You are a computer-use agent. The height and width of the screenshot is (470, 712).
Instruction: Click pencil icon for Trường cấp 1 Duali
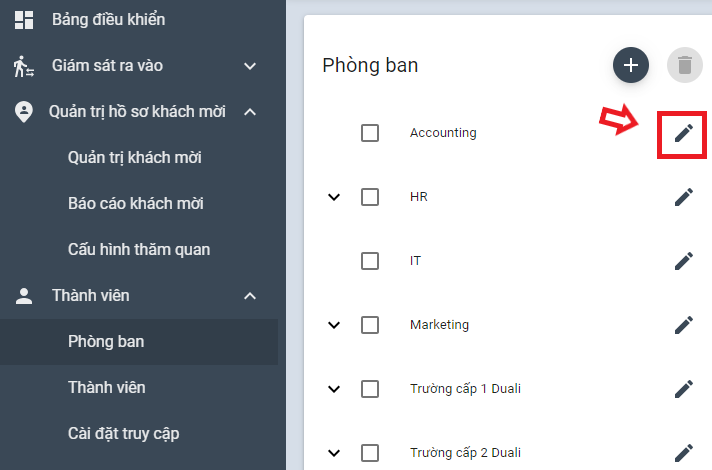pos(683,389)
